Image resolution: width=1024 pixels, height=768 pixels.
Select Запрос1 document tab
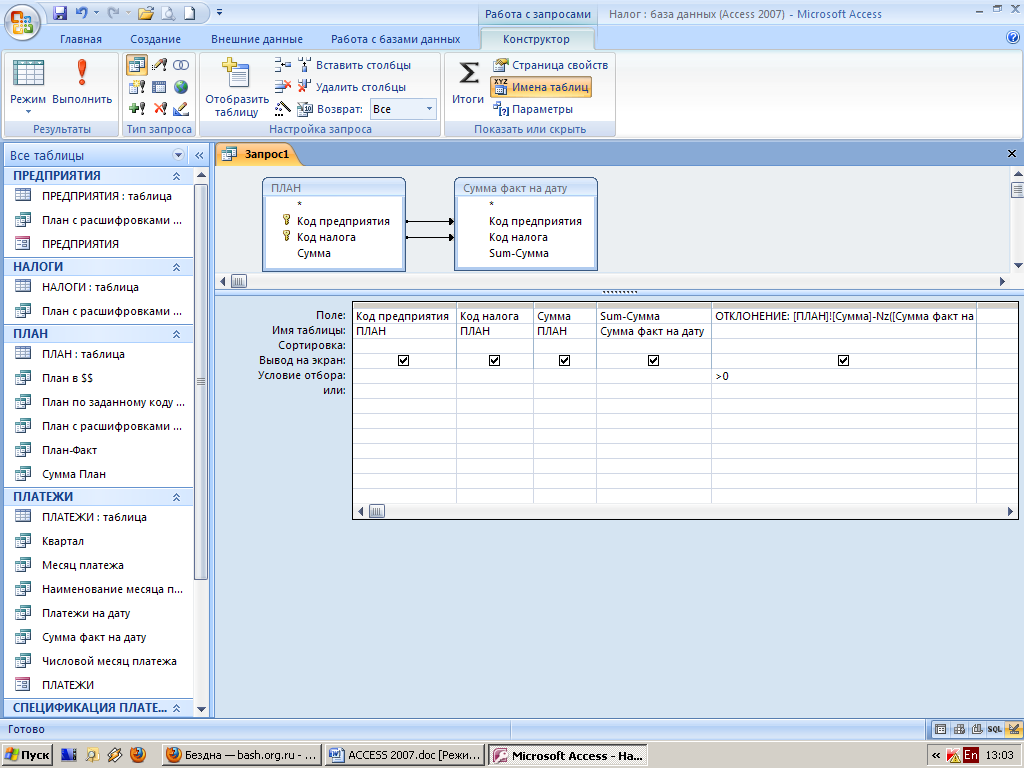click(257, 154)
